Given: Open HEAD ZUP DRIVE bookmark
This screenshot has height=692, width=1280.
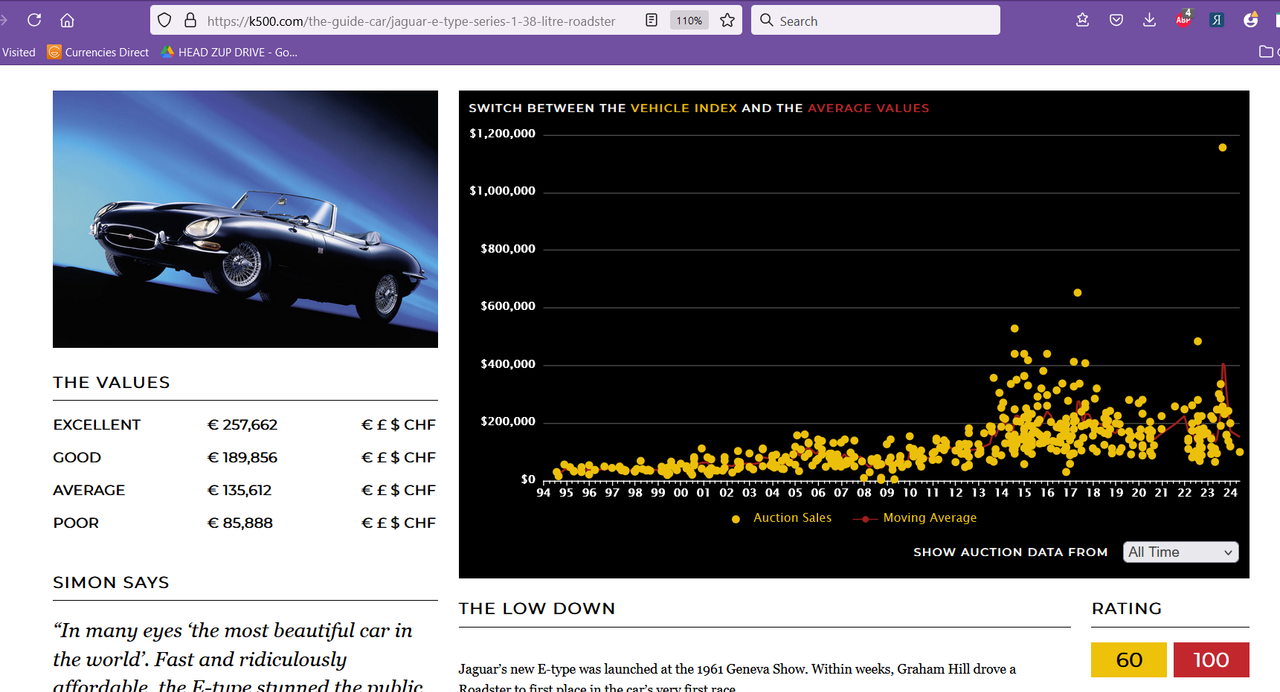Looking at the screenshot, I should (x=229, y=52).
